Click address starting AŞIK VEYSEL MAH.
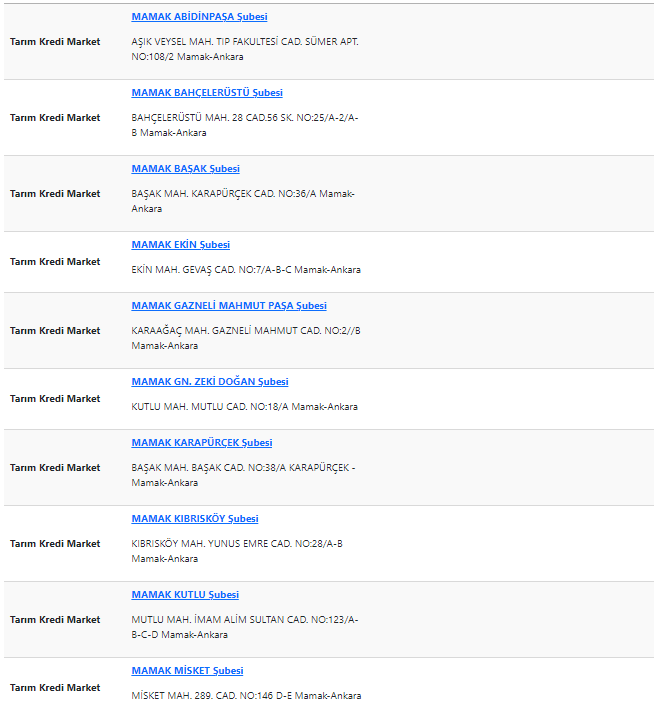 (x=245, y=49)
